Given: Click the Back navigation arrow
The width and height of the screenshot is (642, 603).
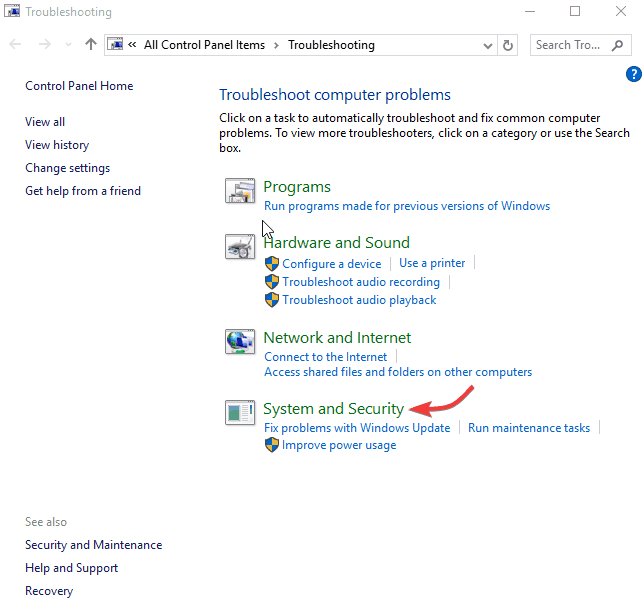Looking at the screenshot, I should [x=15, y=44].
